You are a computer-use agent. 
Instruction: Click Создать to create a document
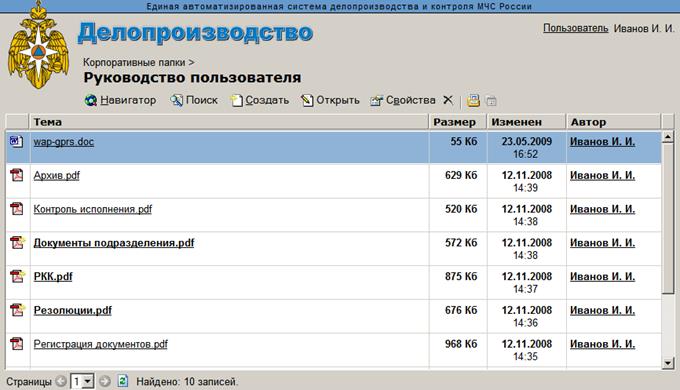coord(260,100)
